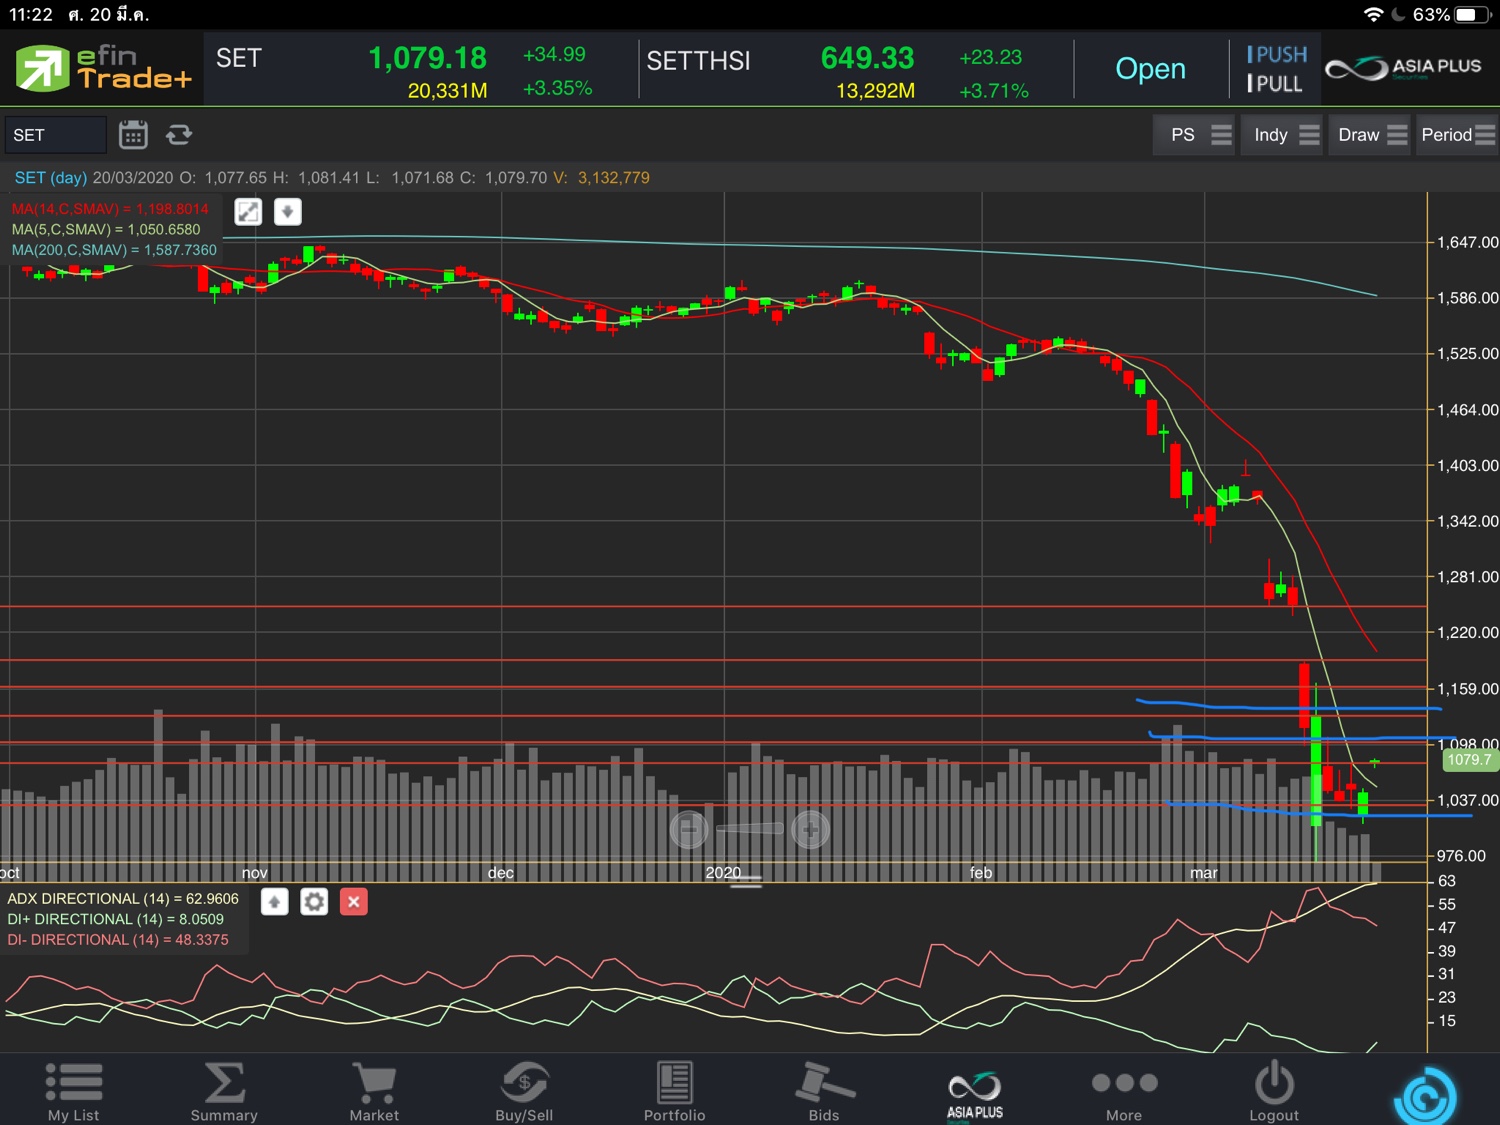Adjust the chart zoom slider bar

pos(750,829)
